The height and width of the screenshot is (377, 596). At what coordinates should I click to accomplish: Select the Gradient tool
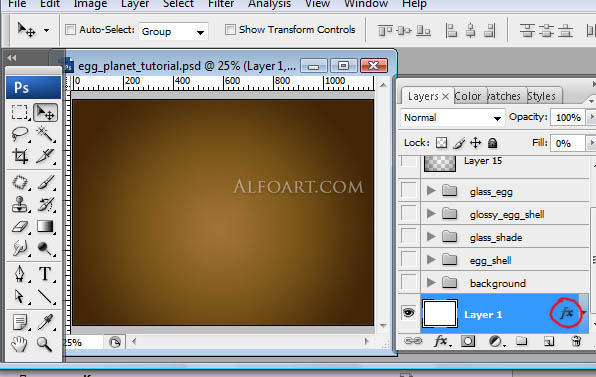46,227
